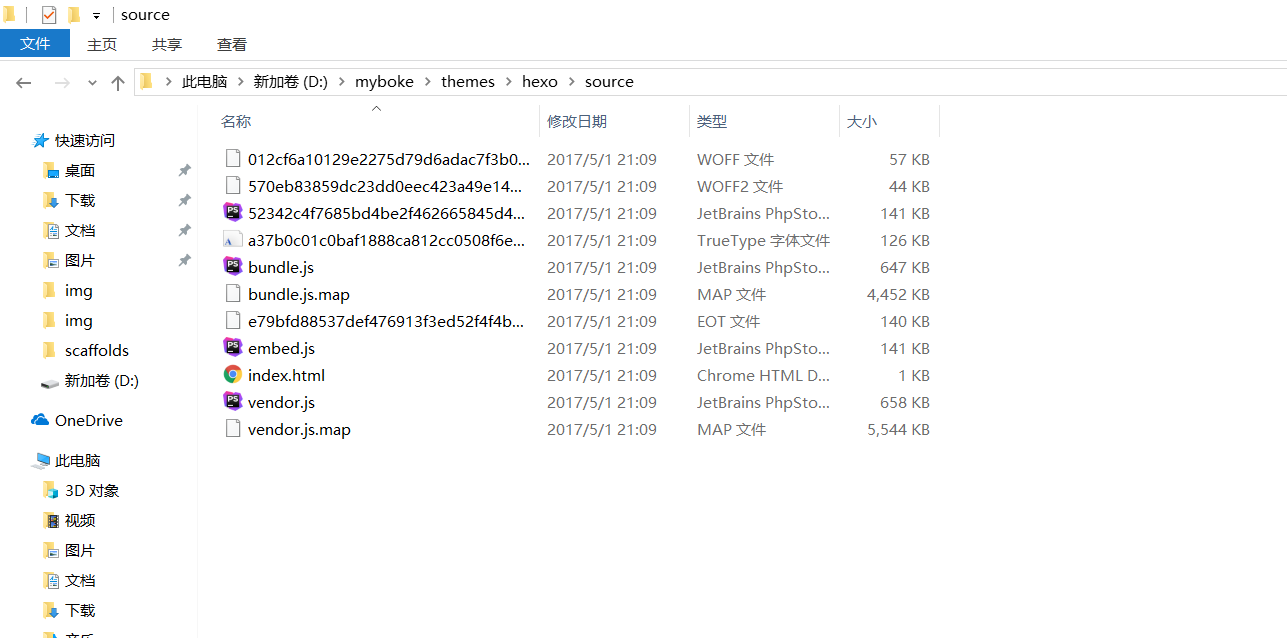The width and height of the screenshot is (1287, 638).
Task: Click the 视频 folder icon in sidebar
Action: [x=51, y=521]
